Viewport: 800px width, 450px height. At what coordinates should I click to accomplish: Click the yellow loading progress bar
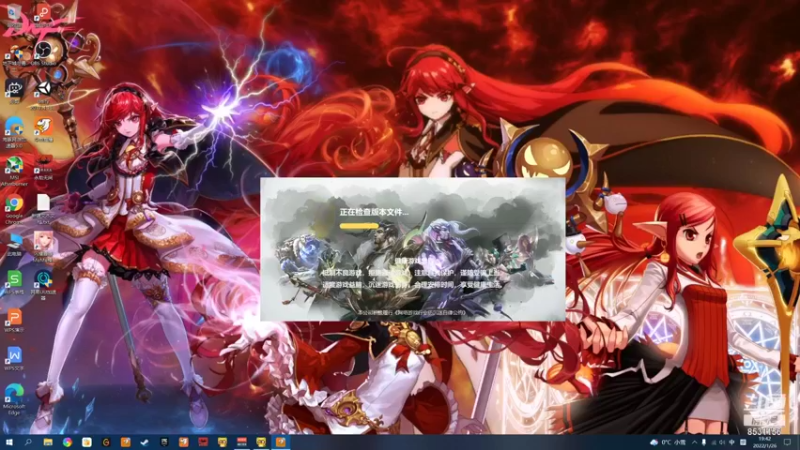pyautogui.click(x=360, y=226)
